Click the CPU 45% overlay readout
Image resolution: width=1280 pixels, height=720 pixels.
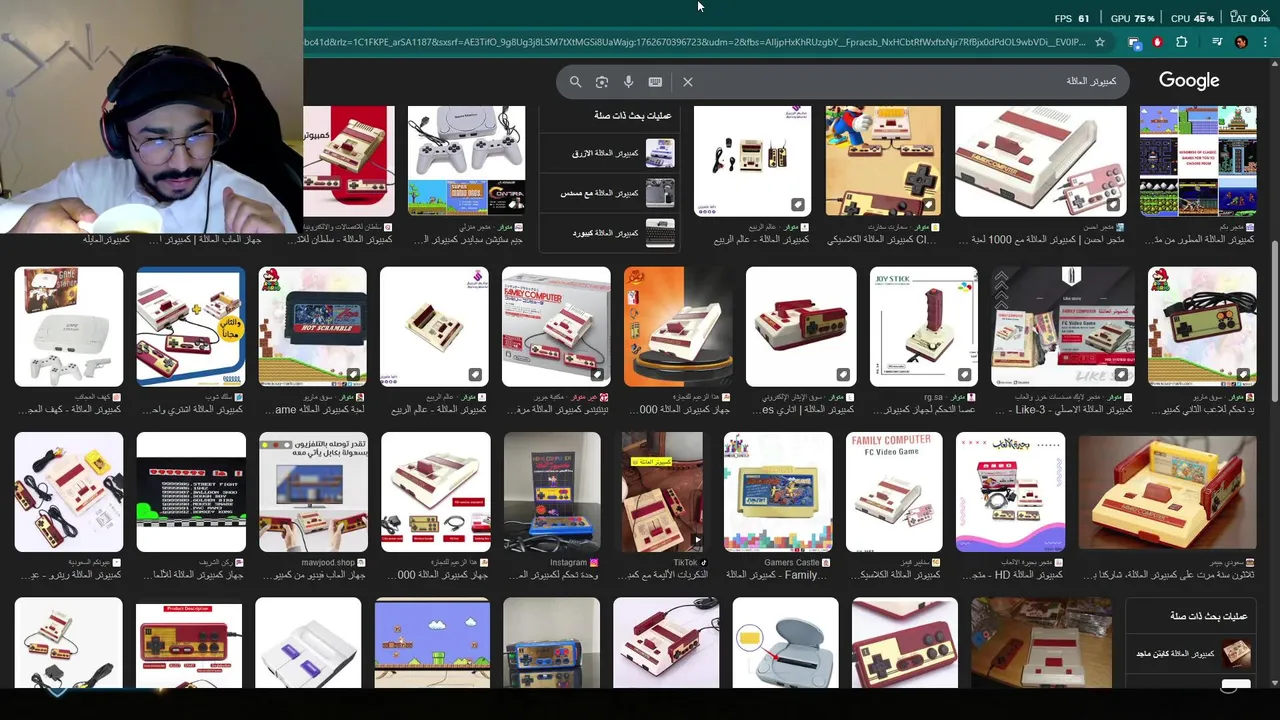[1191, 18]
